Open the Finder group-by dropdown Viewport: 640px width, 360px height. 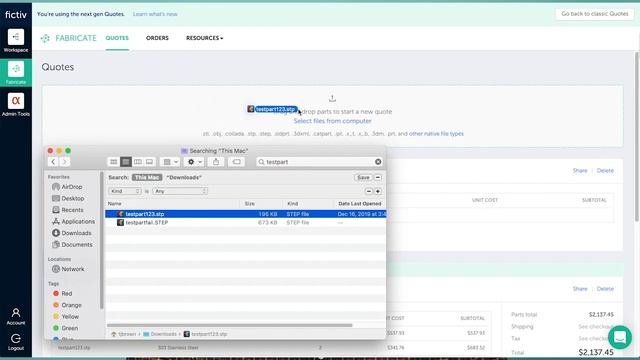click(170, 162)
